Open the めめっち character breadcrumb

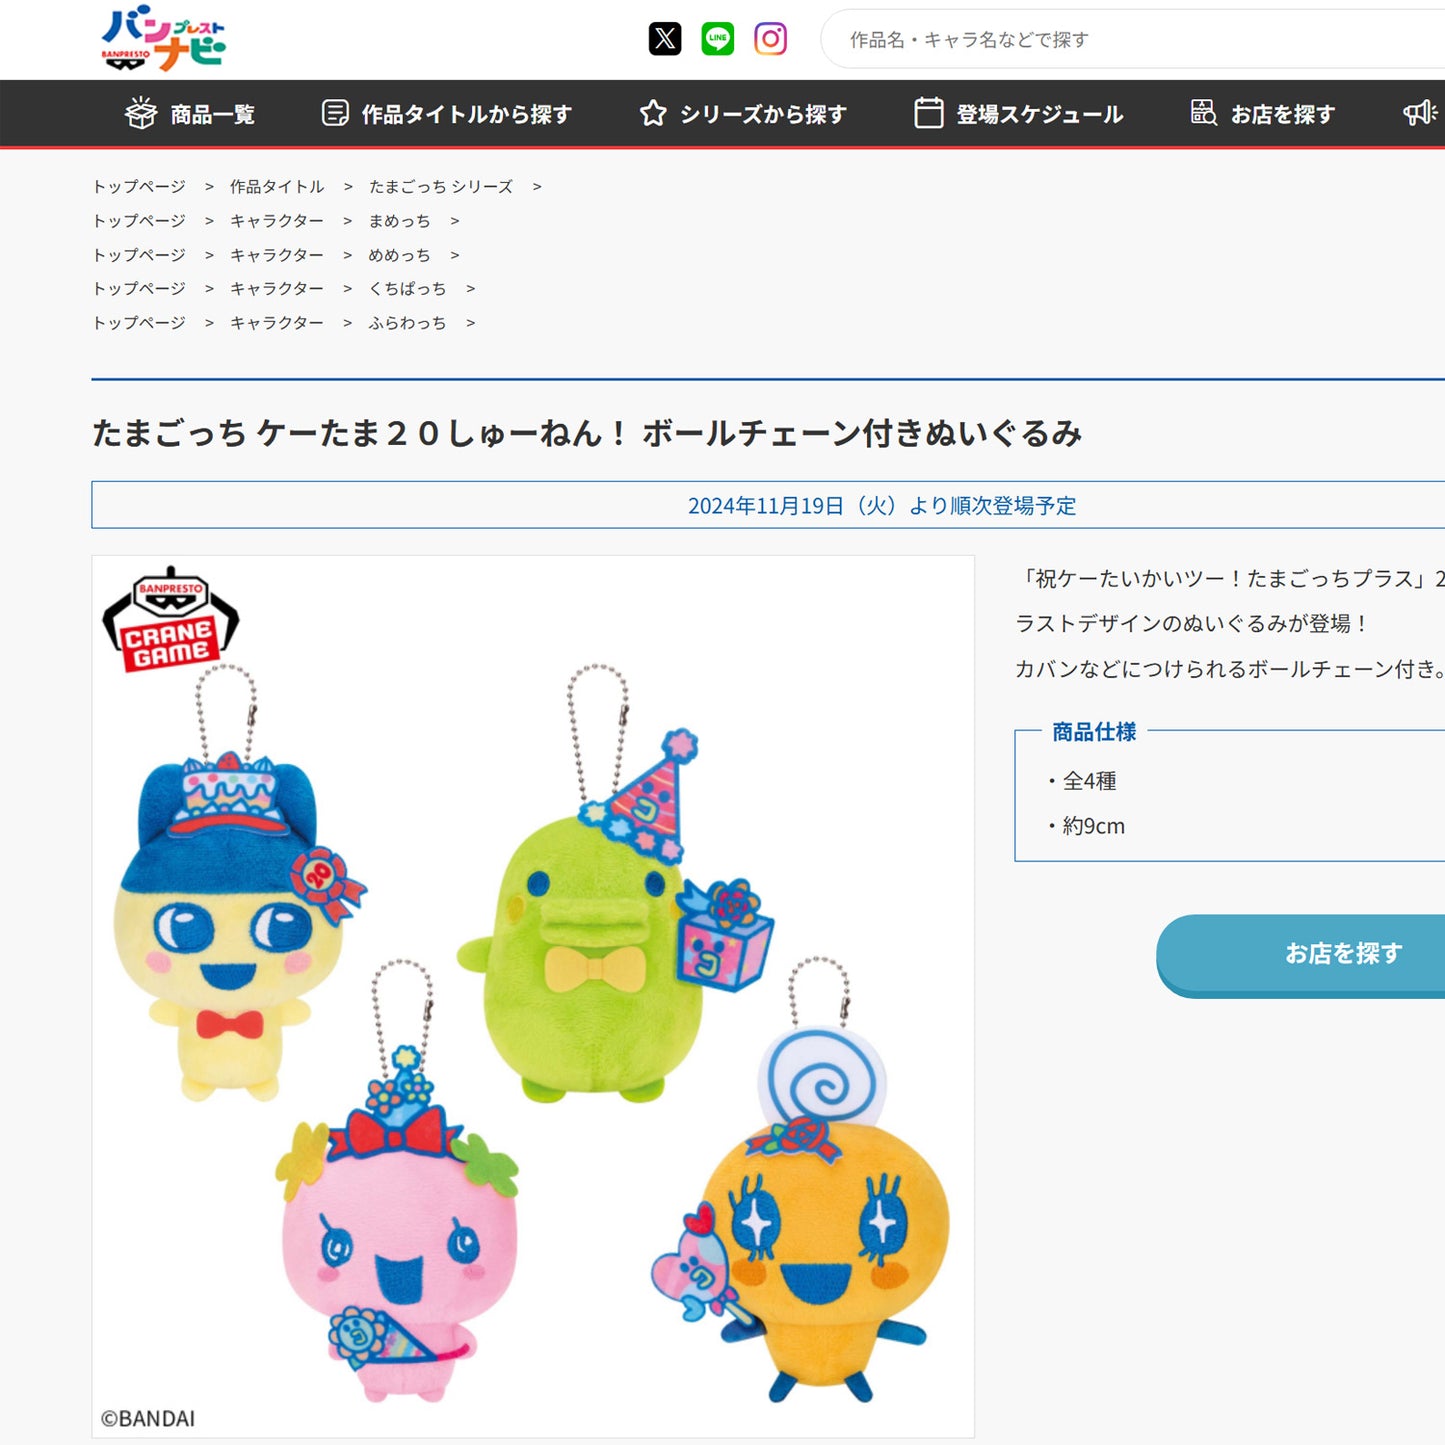pyautogui.click(x=399, y=255)
